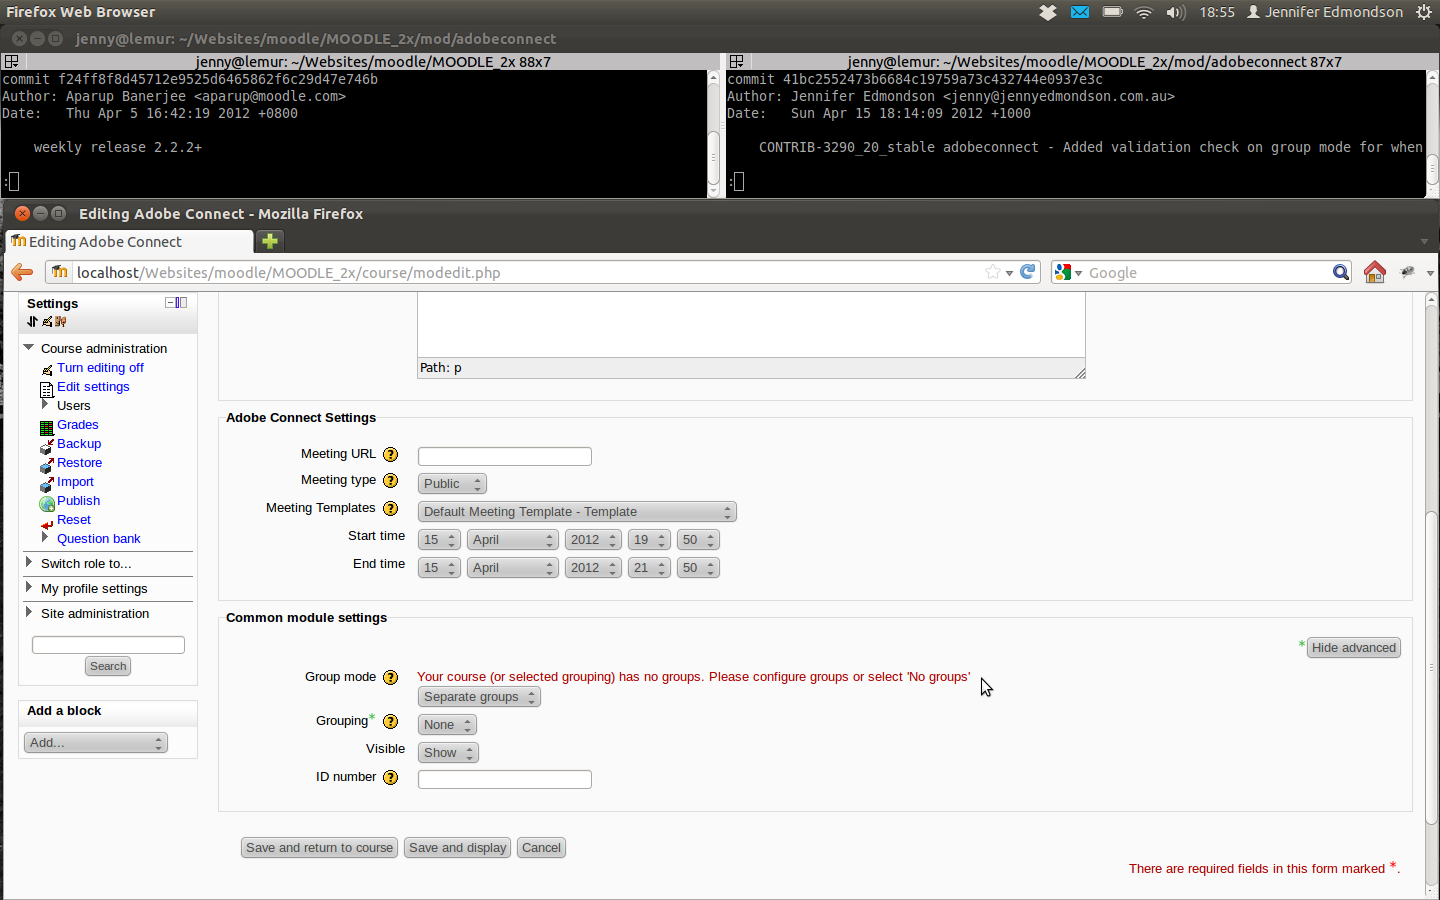The height and width of the screenshot is (900, 1440).
Task: Click Save and return to course
Action: point(320,848)
